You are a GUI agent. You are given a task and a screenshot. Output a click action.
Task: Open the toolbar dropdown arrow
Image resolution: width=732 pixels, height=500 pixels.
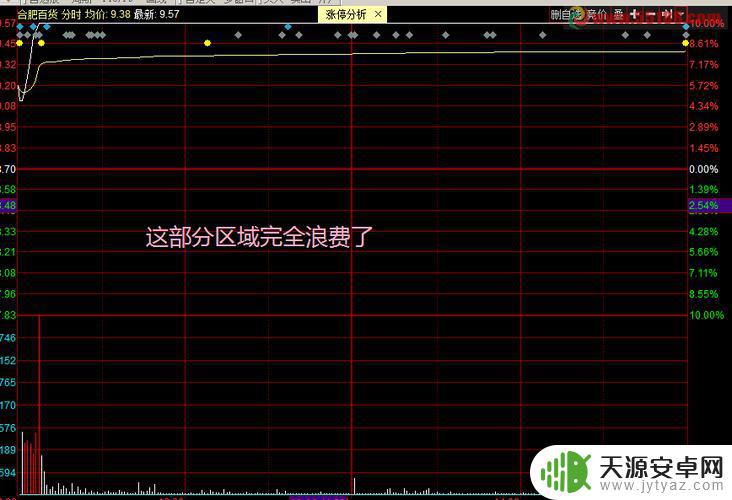(681, 15)
